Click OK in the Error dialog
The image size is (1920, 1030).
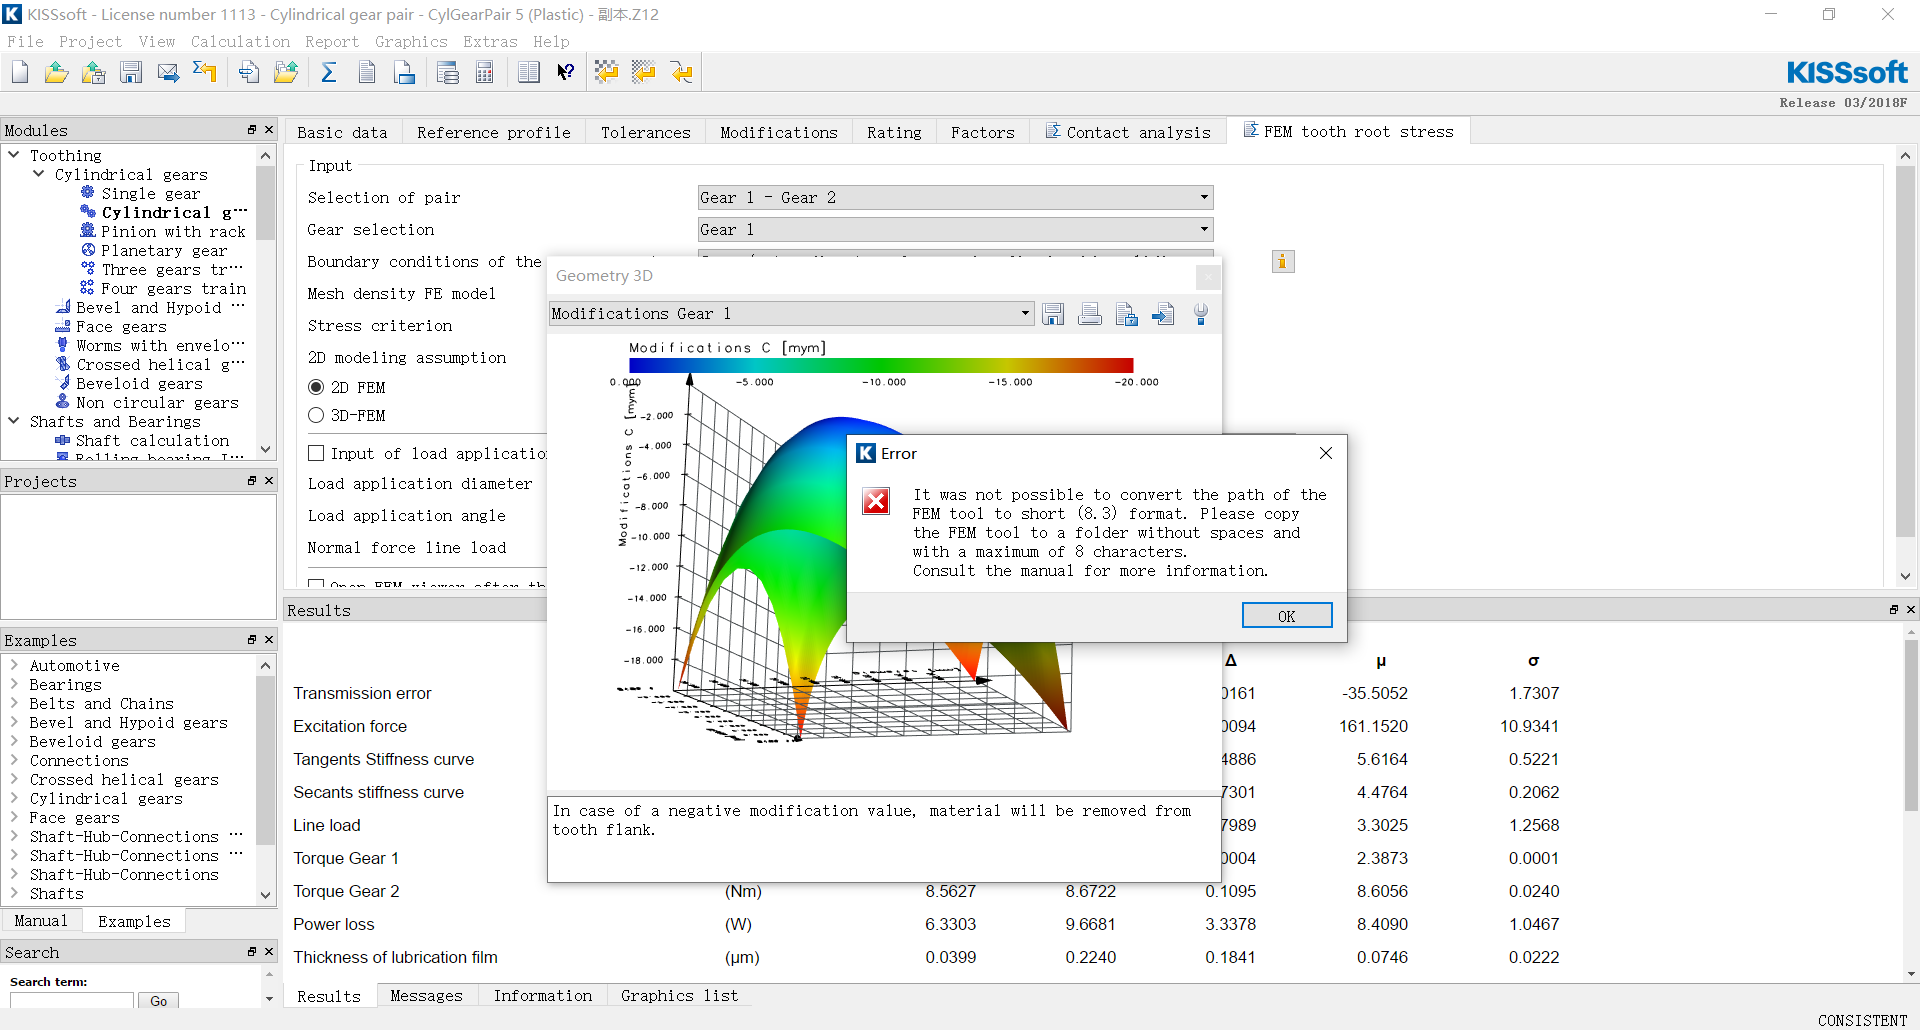[1287, 616]
